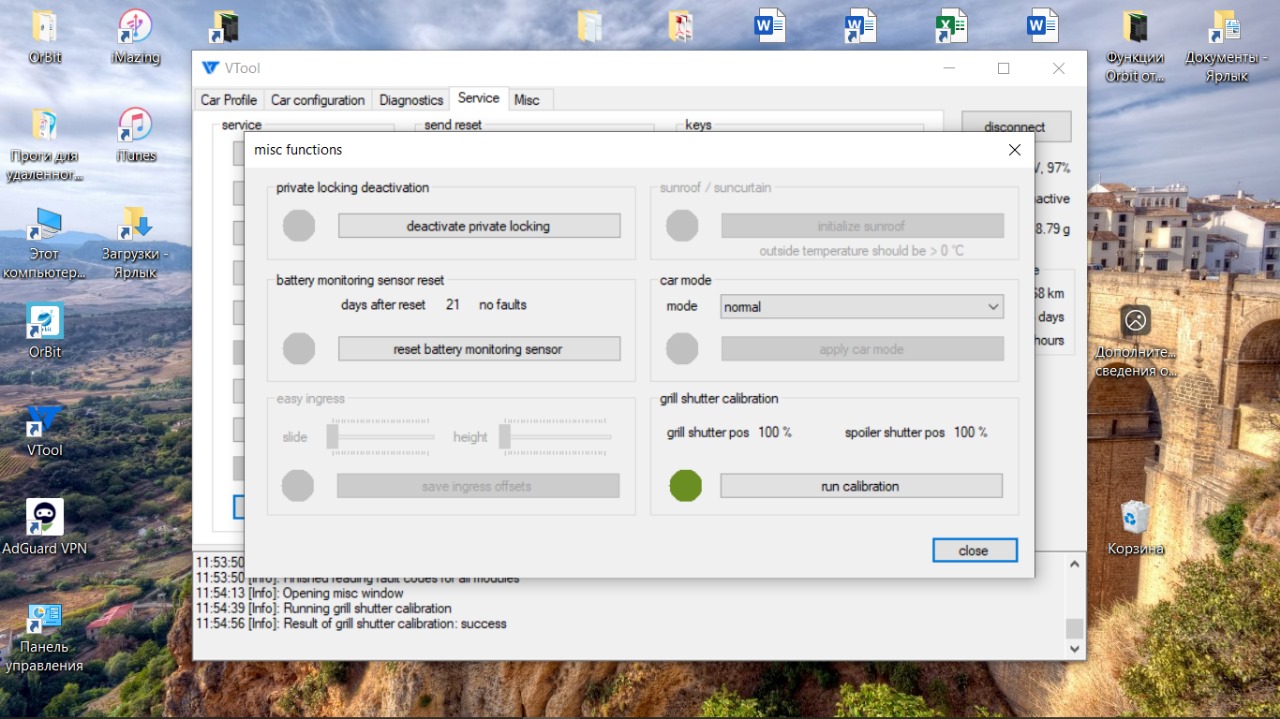This screenshot has width=1280, height=719.
Task: Click the log panel scrollbar down arrow
Action: click(1075, 649)
